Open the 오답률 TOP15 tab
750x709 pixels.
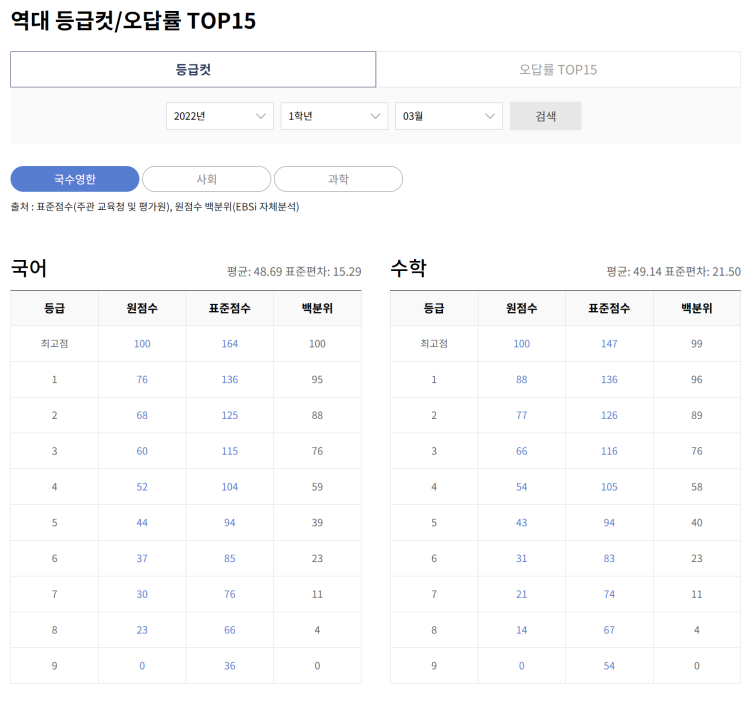[x=558, y=69]
